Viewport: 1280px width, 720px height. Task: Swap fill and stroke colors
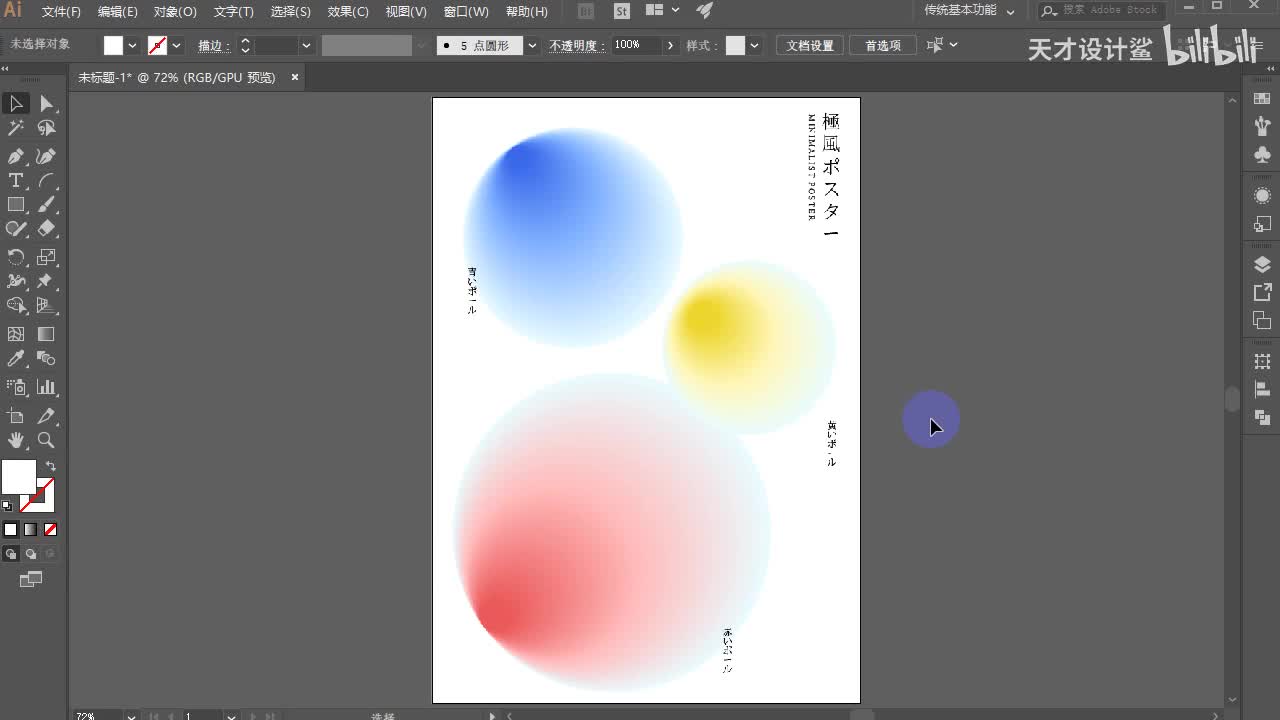pos(50,466)
